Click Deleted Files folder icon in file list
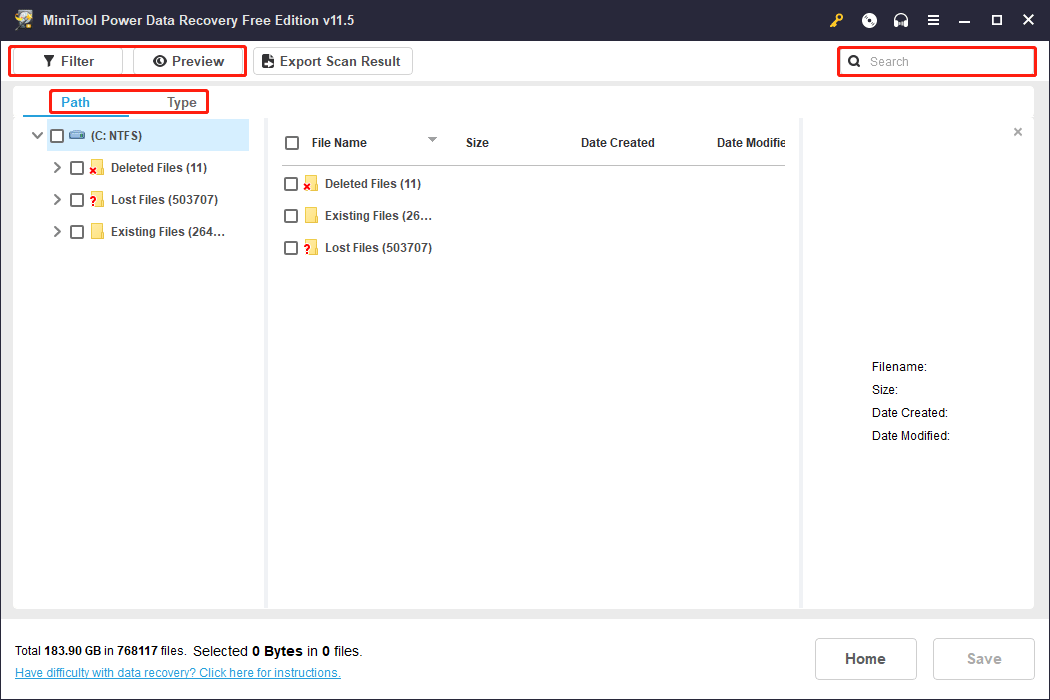Screen dimensions: 1050x700 pos(310,184)
